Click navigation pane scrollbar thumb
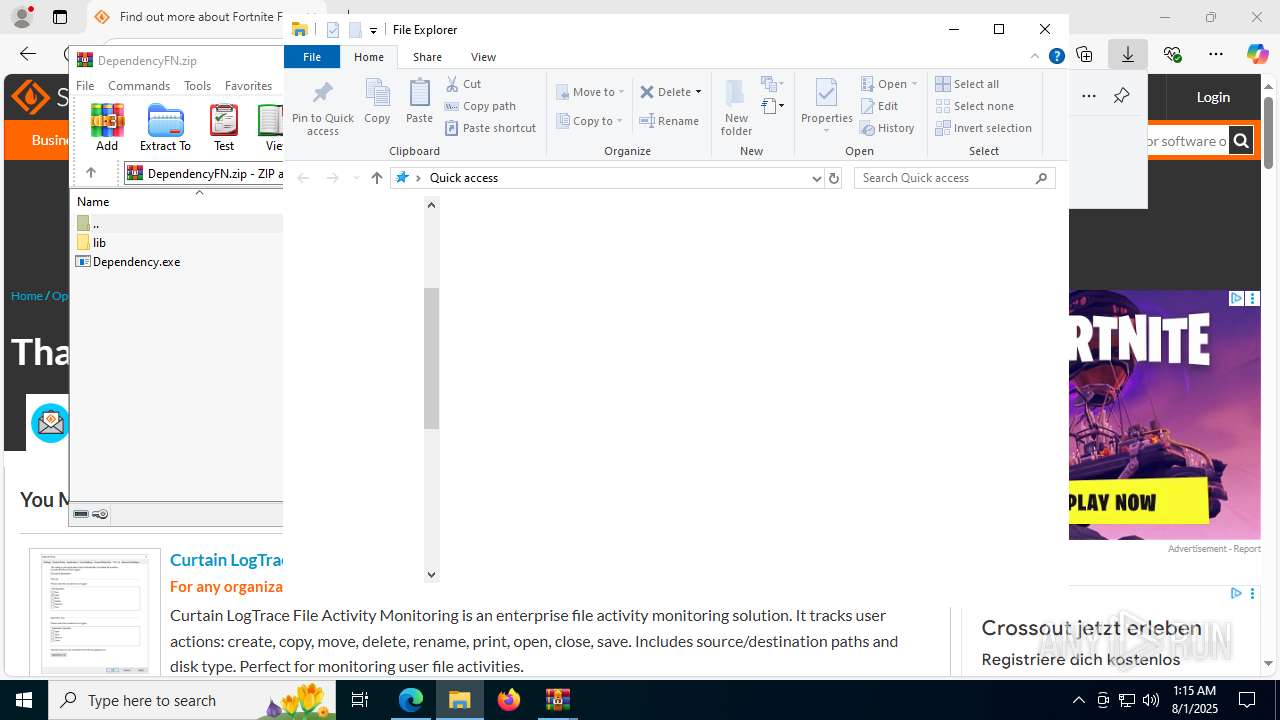 (431, 359)
